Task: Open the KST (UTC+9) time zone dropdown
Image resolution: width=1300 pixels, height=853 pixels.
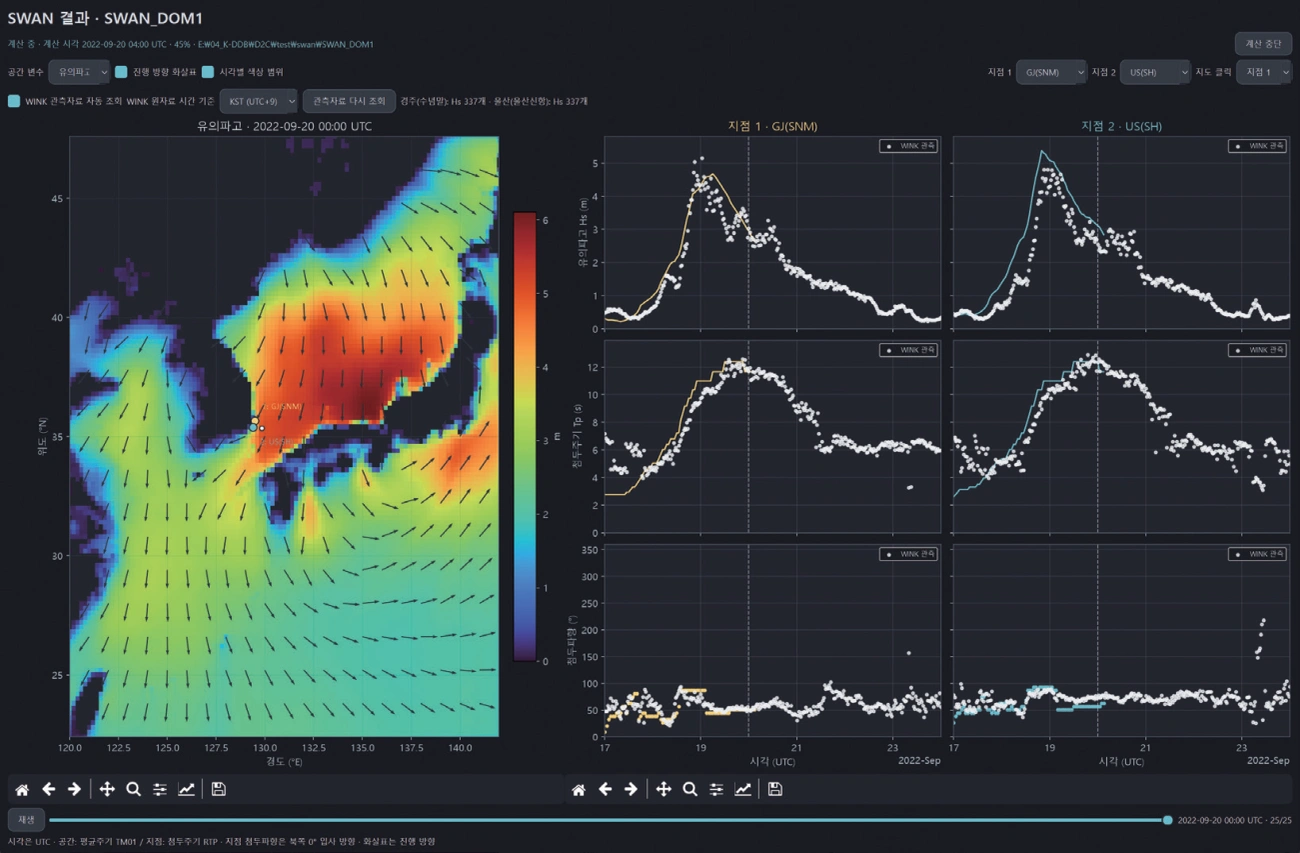Action: pyautogui.click(x=258, y=101)
